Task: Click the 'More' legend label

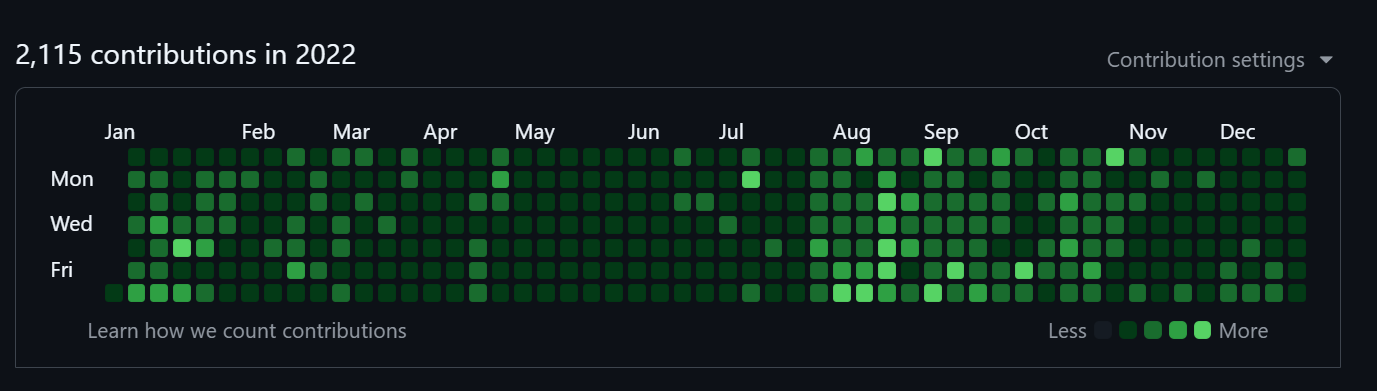Action: (1243, 330)
